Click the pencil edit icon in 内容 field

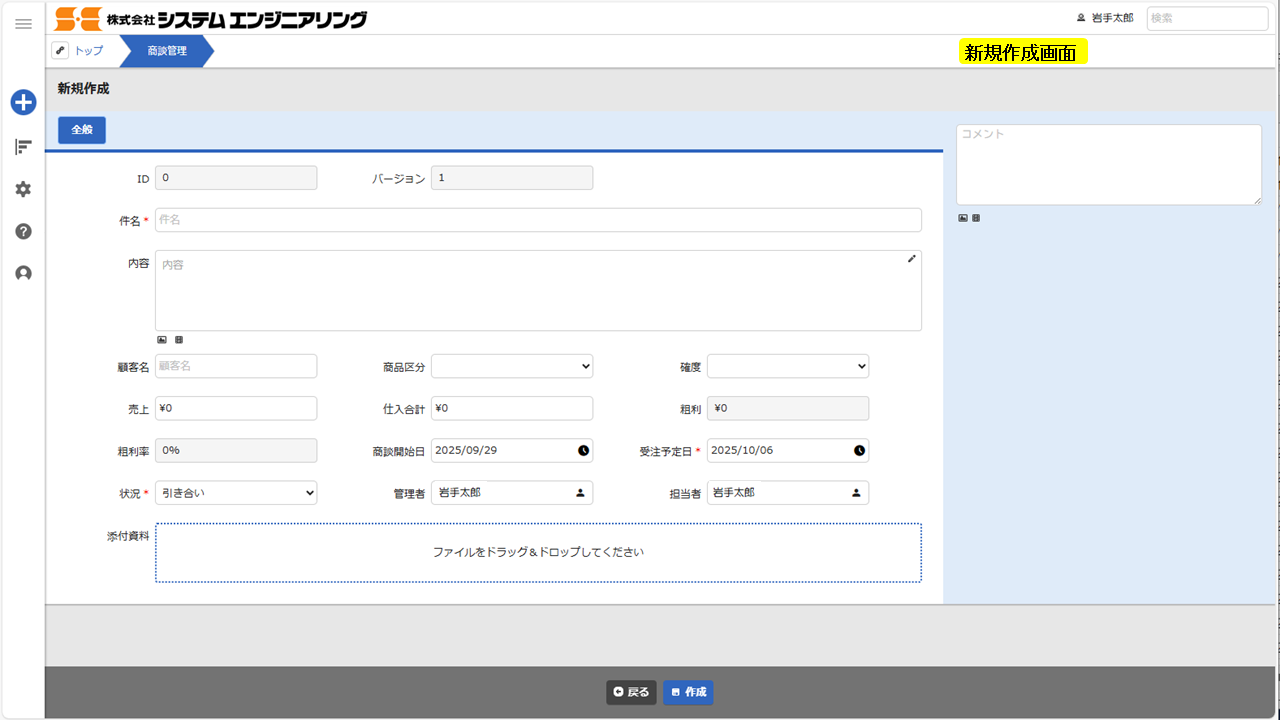[x=911, y=259]
